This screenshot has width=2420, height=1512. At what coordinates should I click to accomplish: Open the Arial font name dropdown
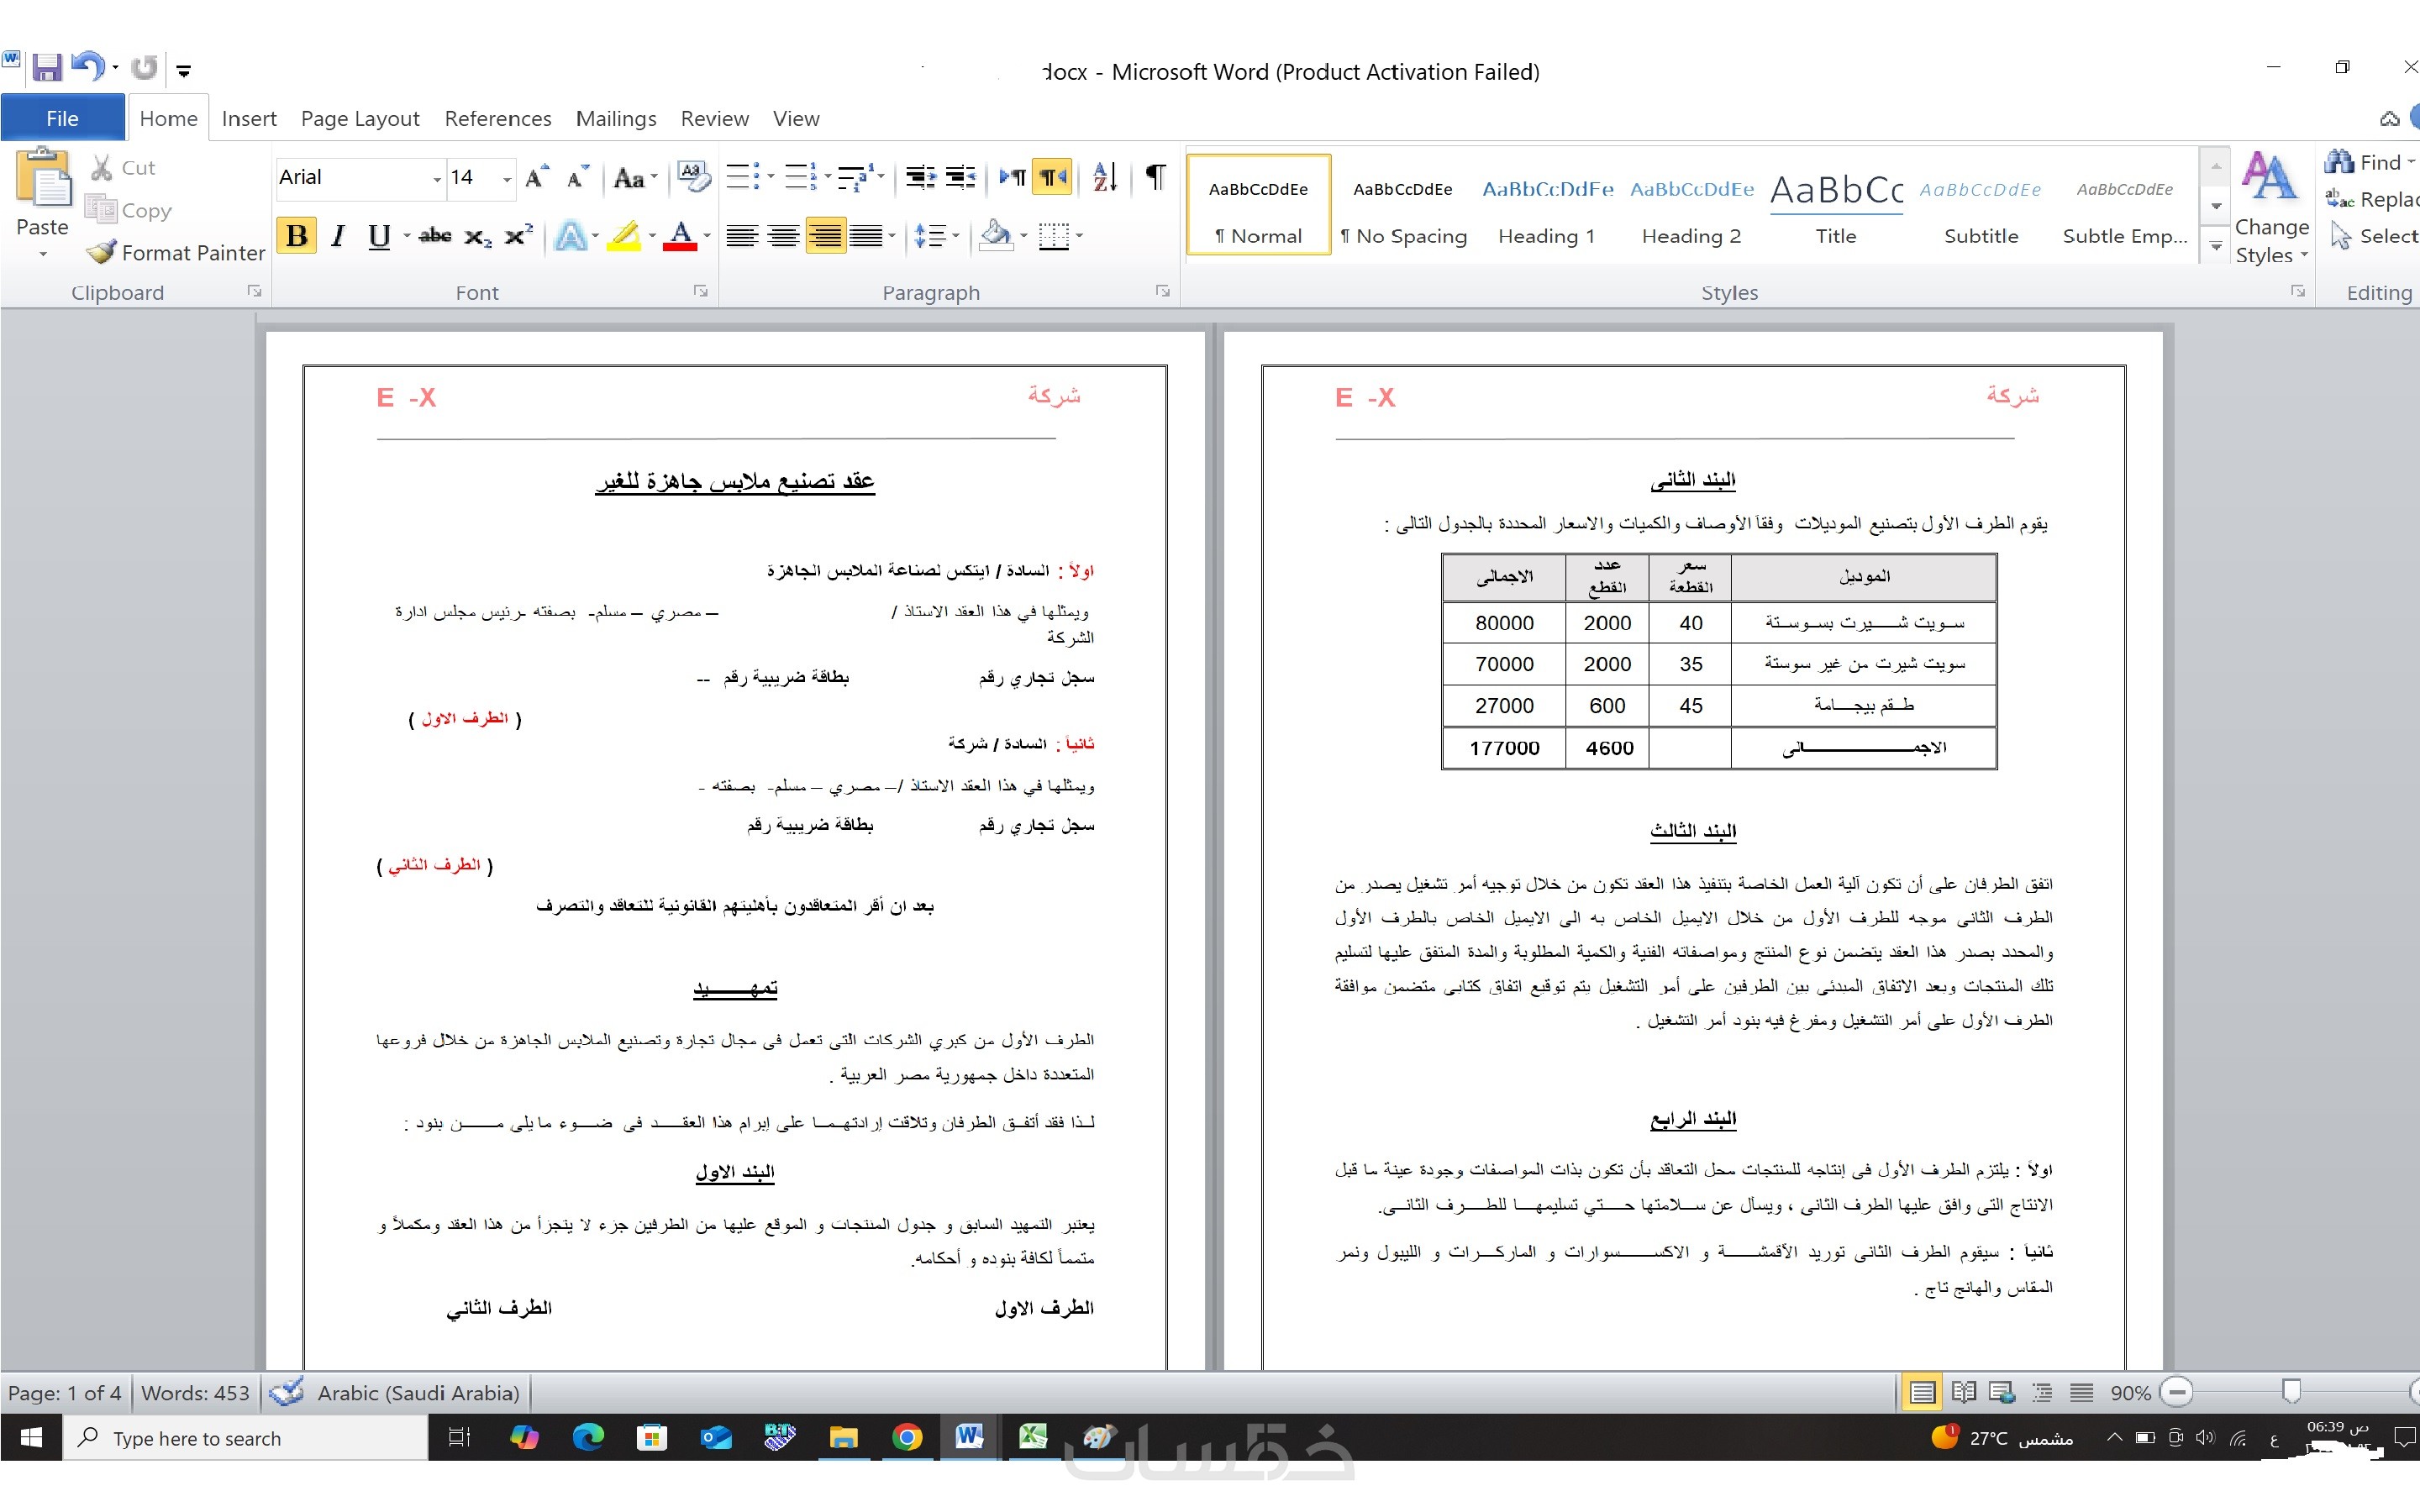click(437, 178)
